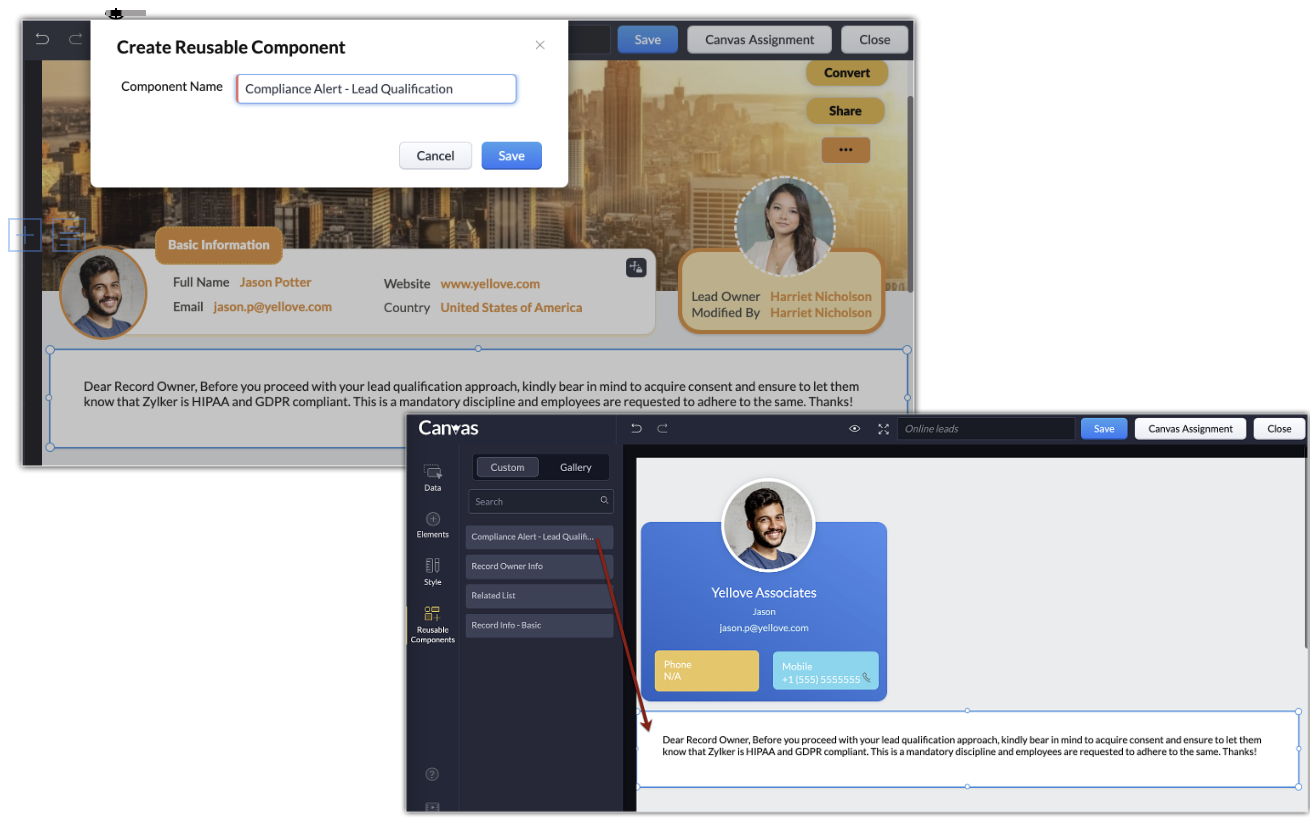Open the three-dots more options button
This screenshot has width=1314, height=824.
coord(845,150)
